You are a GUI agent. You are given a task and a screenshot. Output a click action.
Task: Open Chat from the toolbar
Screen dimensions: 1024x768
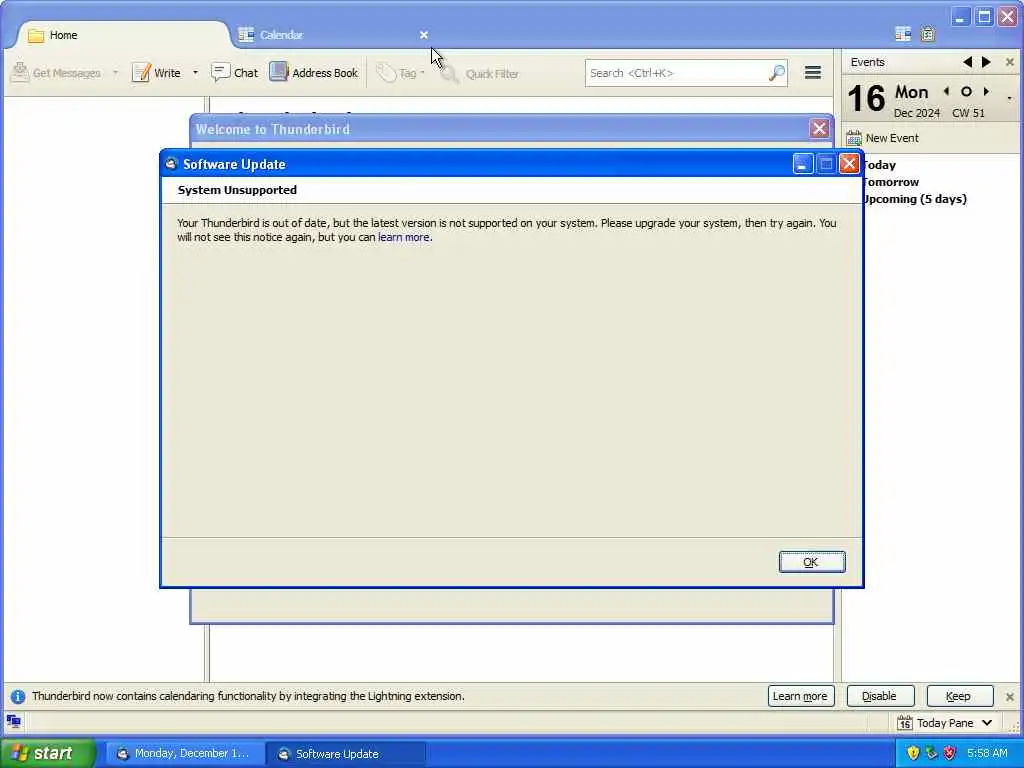pos(234,72)
